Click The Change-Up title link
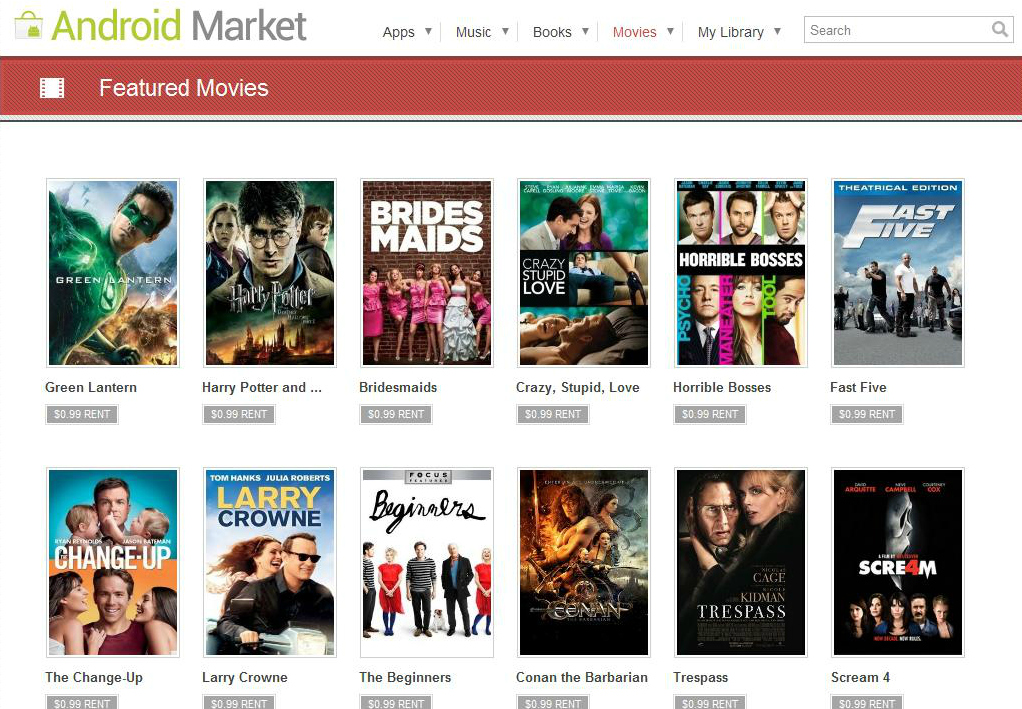This screenshot has height=709, width=1022. pyautogui.click(x=94, y=678)
